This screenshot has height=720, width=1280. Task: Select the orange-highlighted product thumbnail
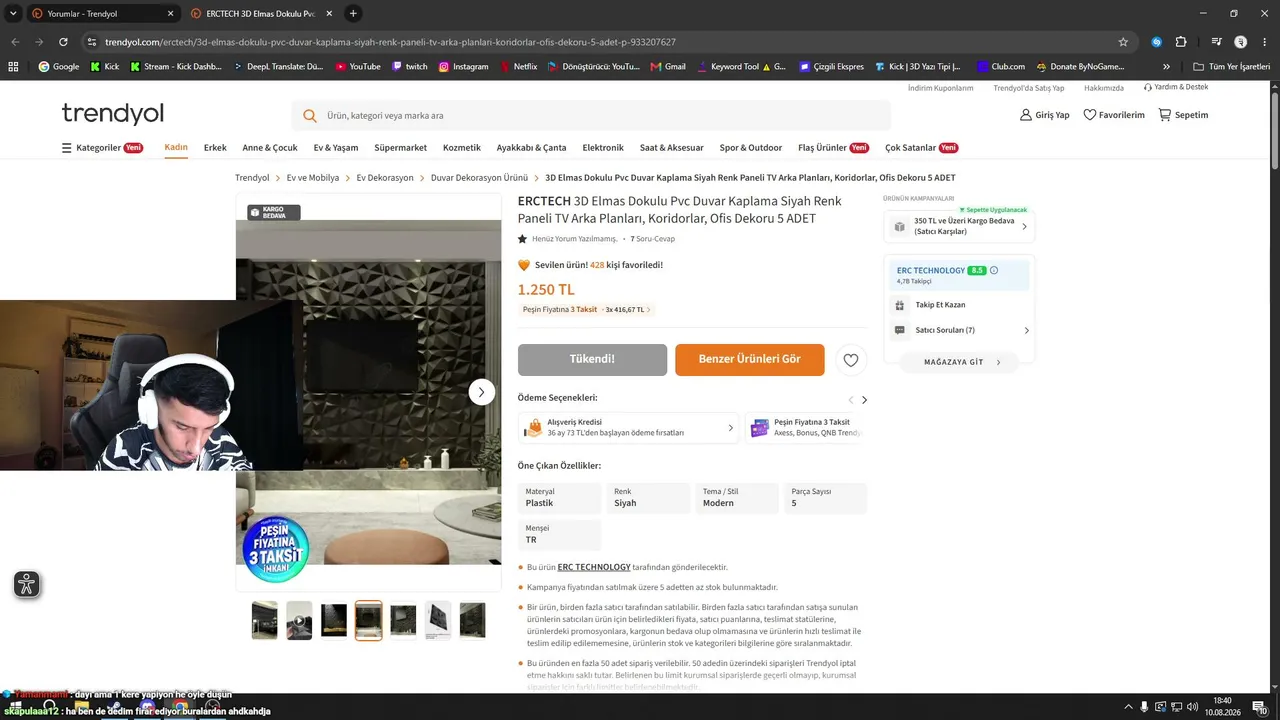coord(368,620)
